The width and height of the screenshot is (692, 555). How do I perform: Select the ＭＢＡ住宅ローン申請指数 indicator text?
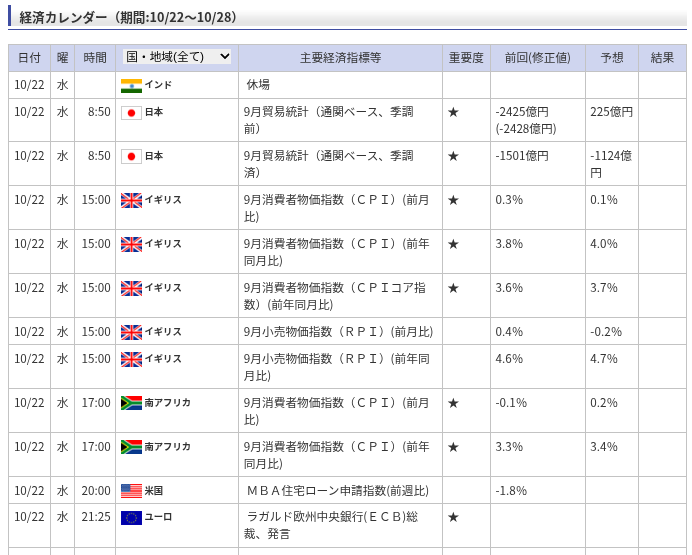point(337,491)
